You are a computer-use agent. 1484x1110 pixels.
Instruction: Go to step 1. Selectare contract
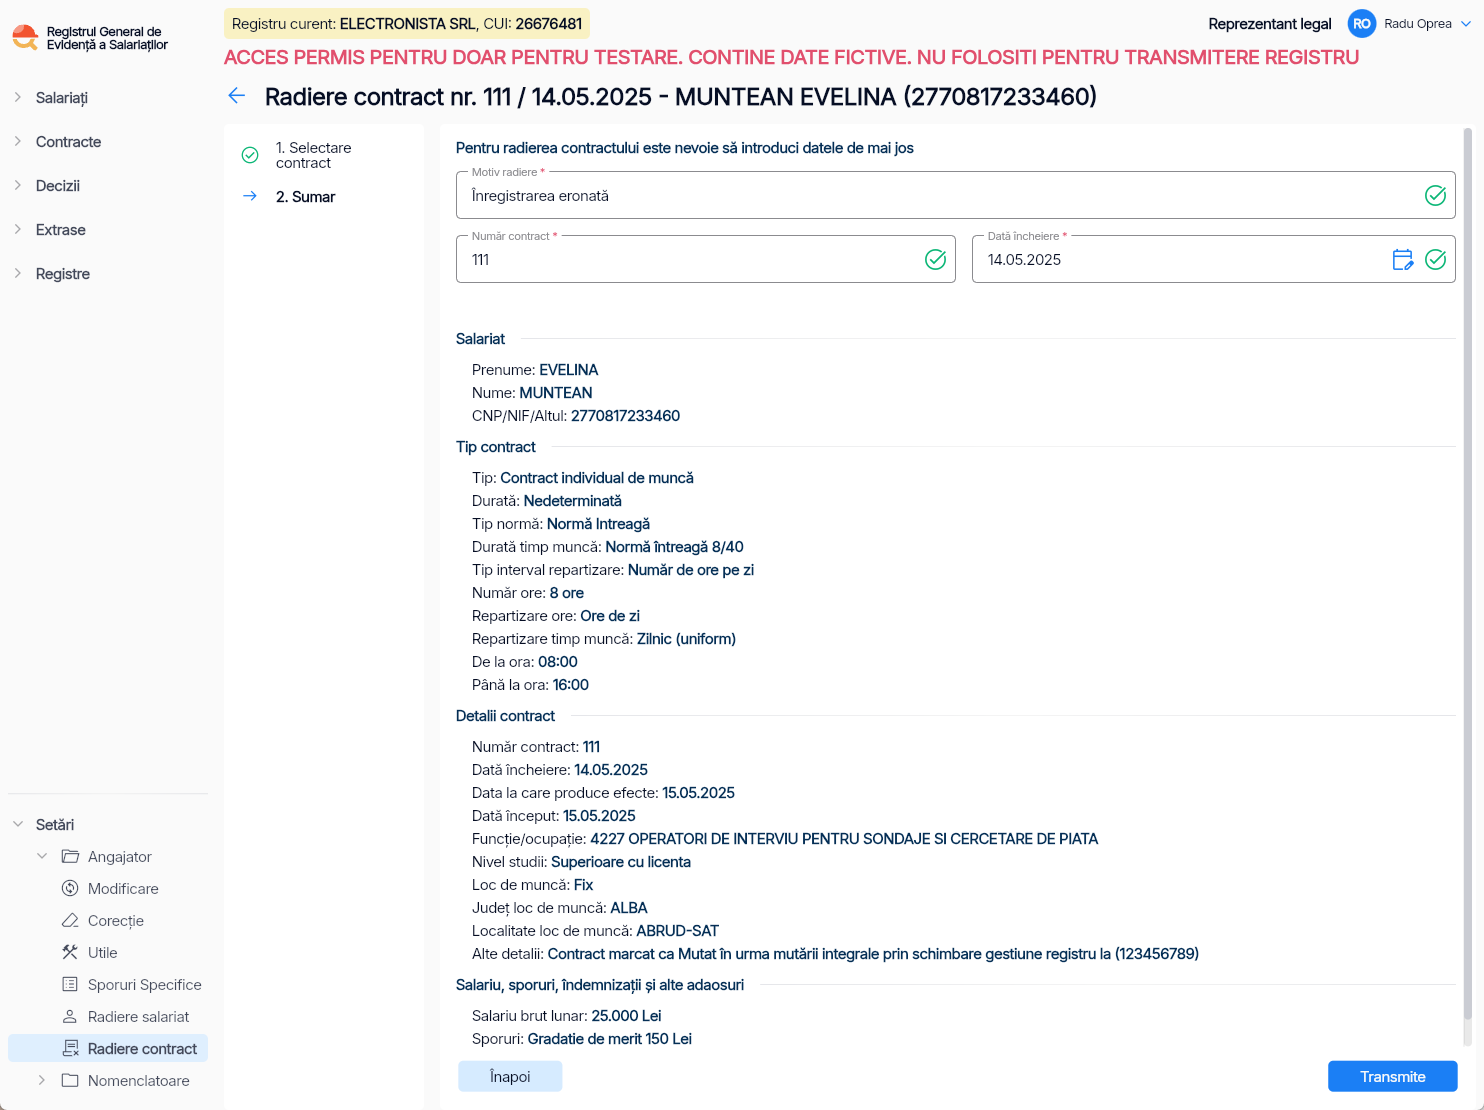tap(313, 155)
